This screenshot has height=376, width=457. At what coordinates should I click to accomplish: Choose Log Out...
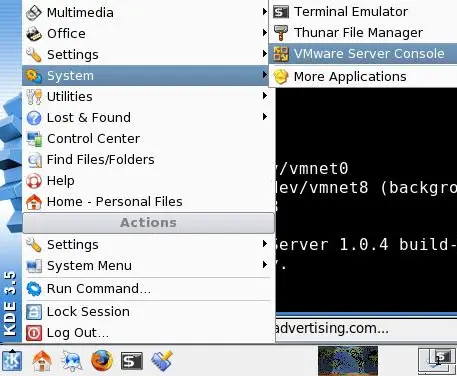[148, 333]
